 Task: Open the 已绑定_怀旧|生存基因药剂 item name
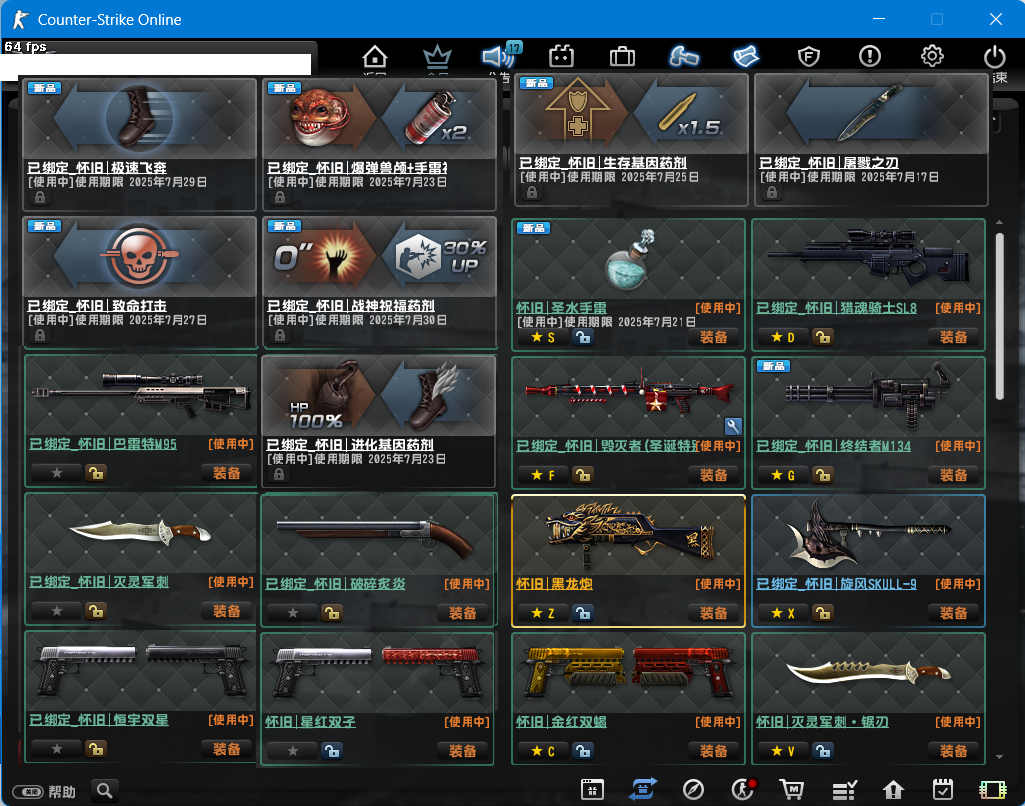[603, 163]
